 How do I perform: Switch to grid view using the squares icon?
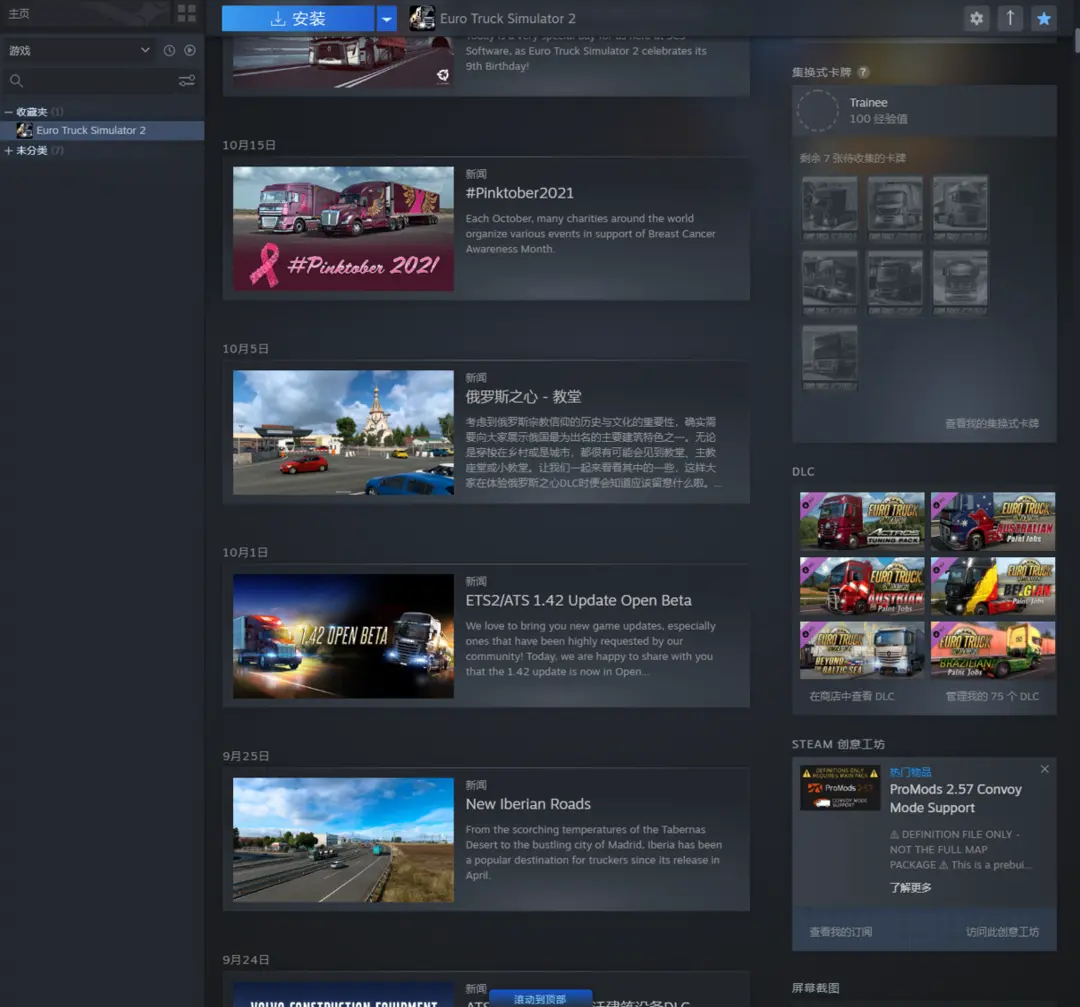tap(187, 13)
